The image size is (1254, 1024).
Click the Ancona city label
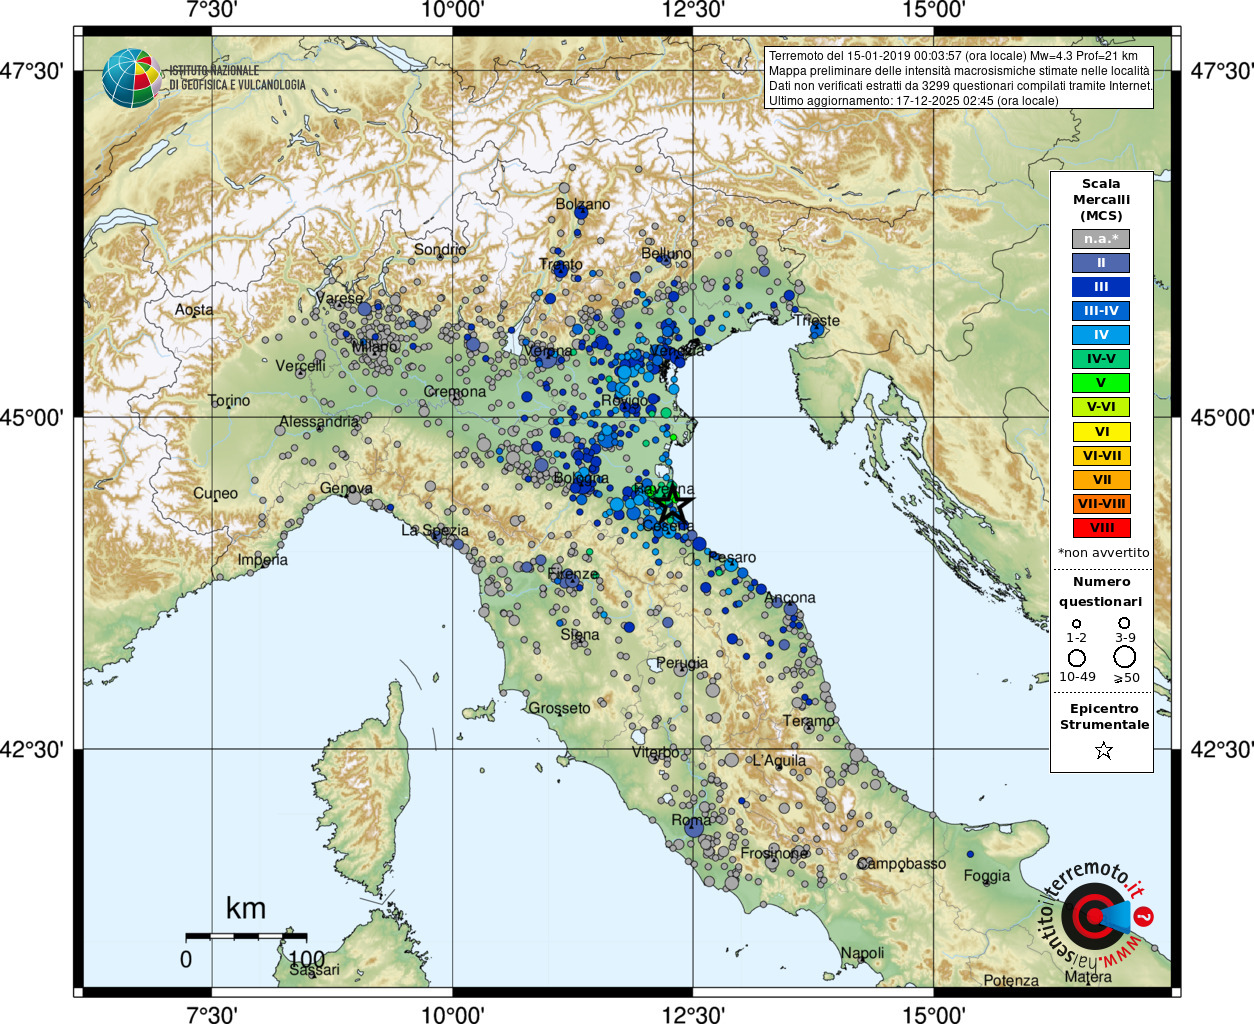tap(790, 597)
